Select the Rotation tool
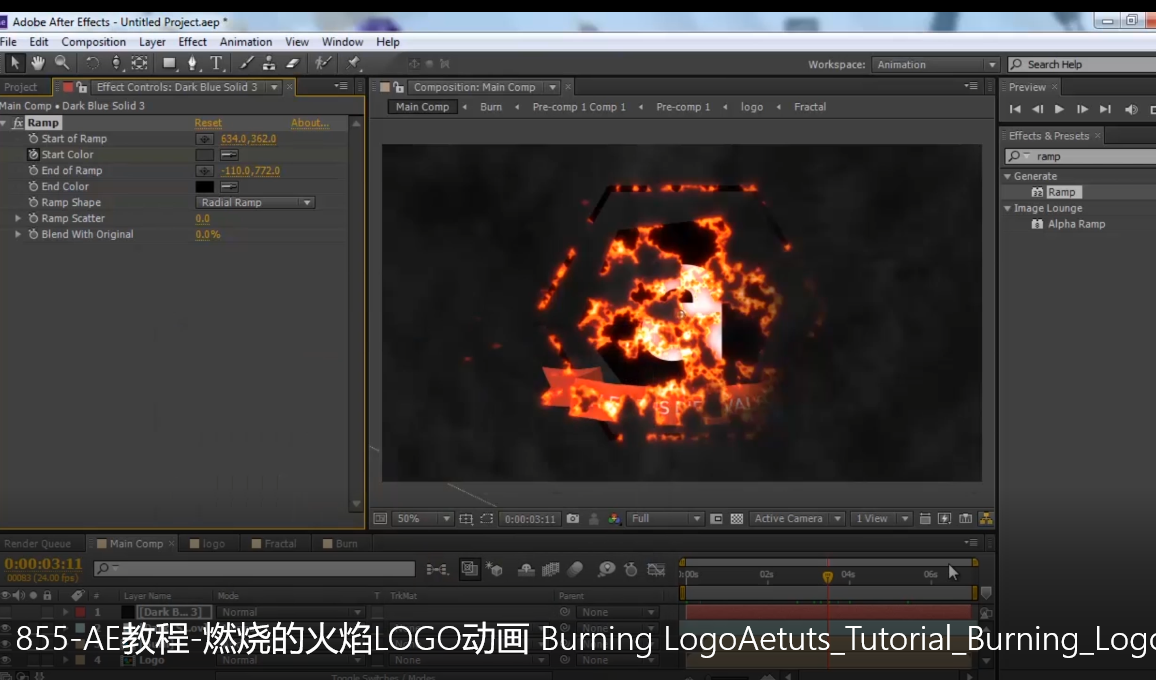Screen dimensions: 1156x680 (x=92, y=63)
